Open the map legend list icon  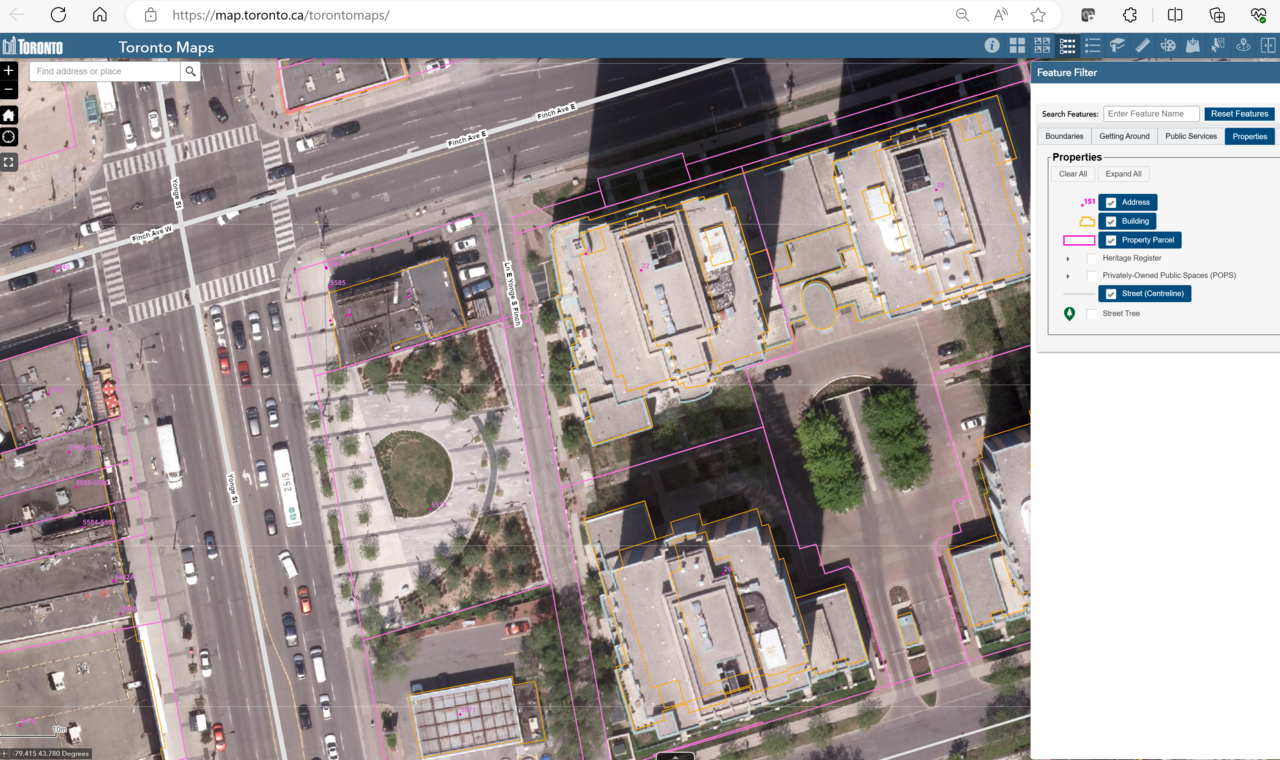1092,45
